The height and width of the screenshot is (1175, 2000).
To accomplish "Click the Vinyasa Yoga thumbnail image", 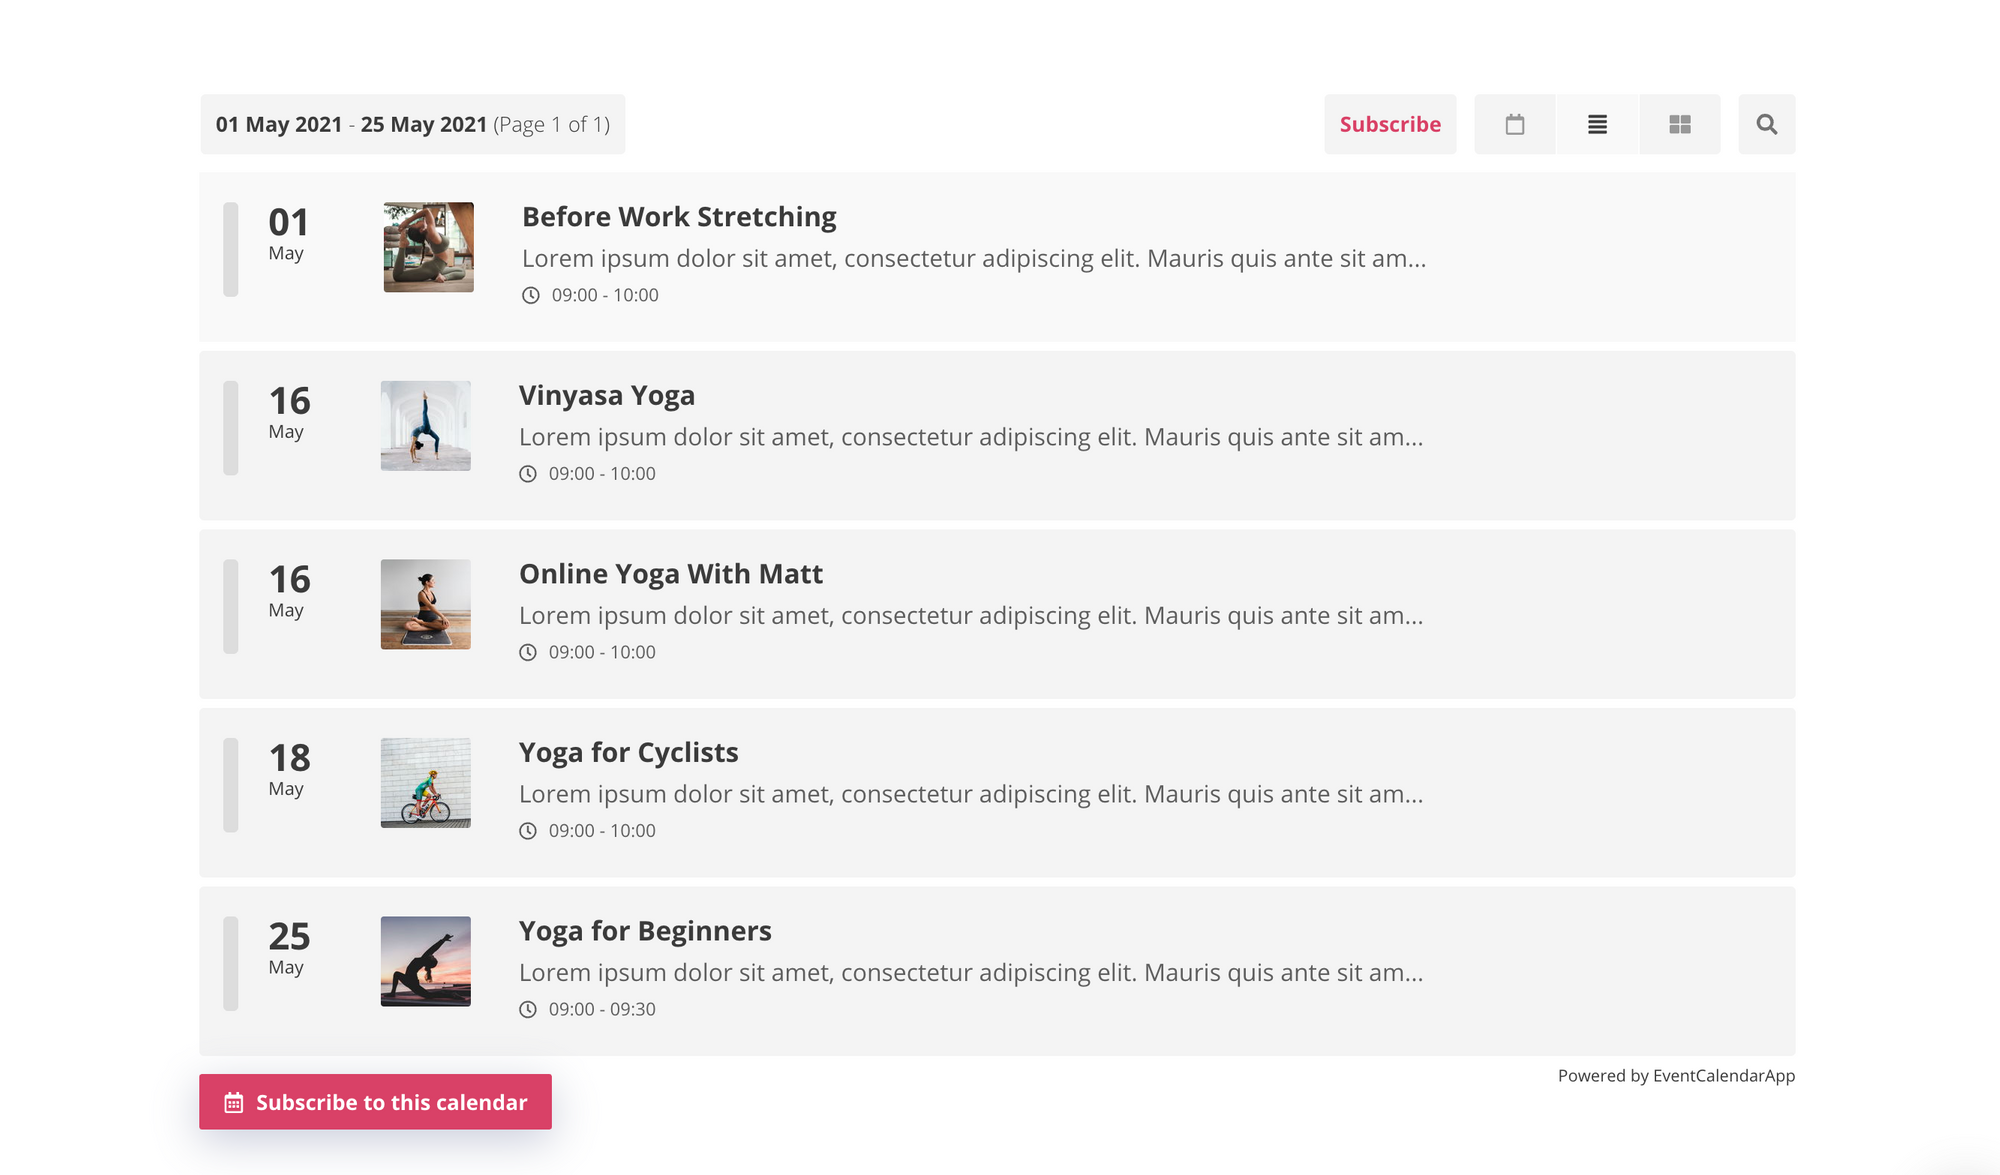I will pos(426,426).
